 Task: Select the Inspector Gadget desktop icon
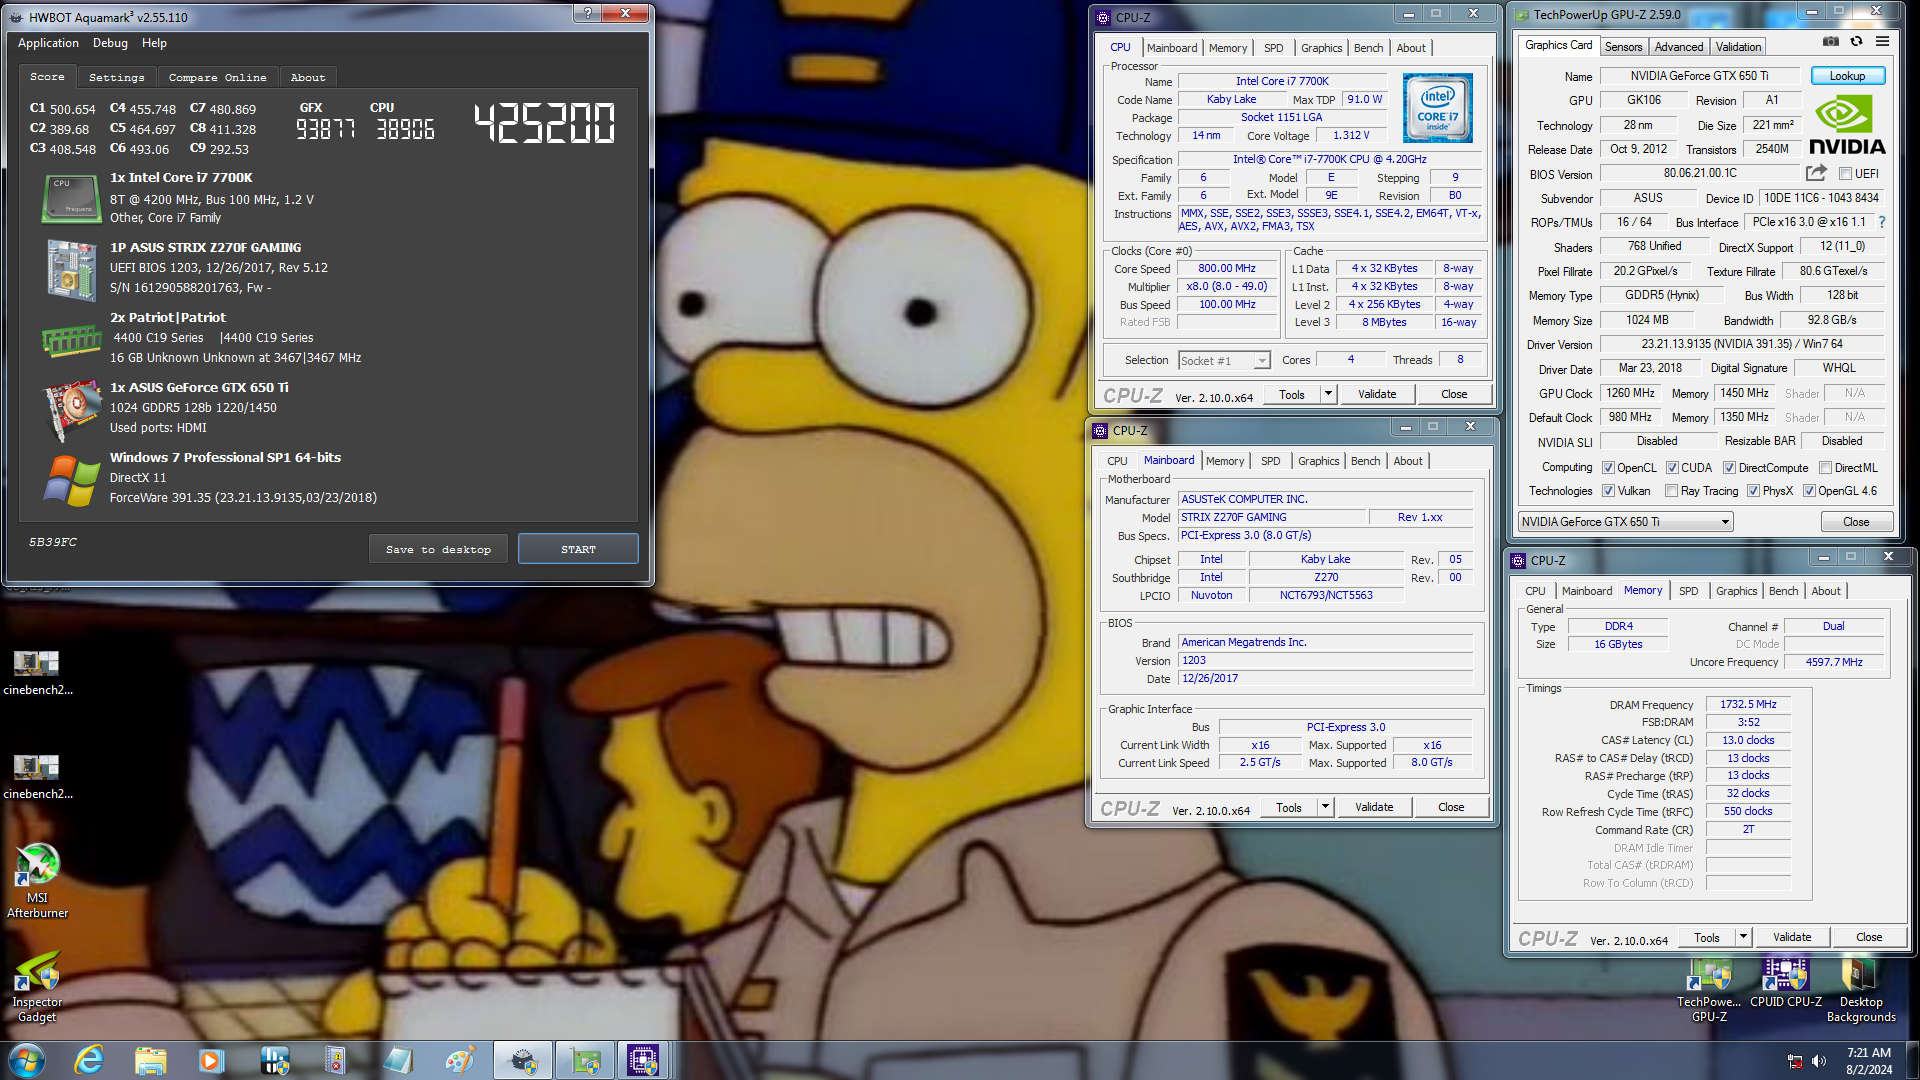37,988
